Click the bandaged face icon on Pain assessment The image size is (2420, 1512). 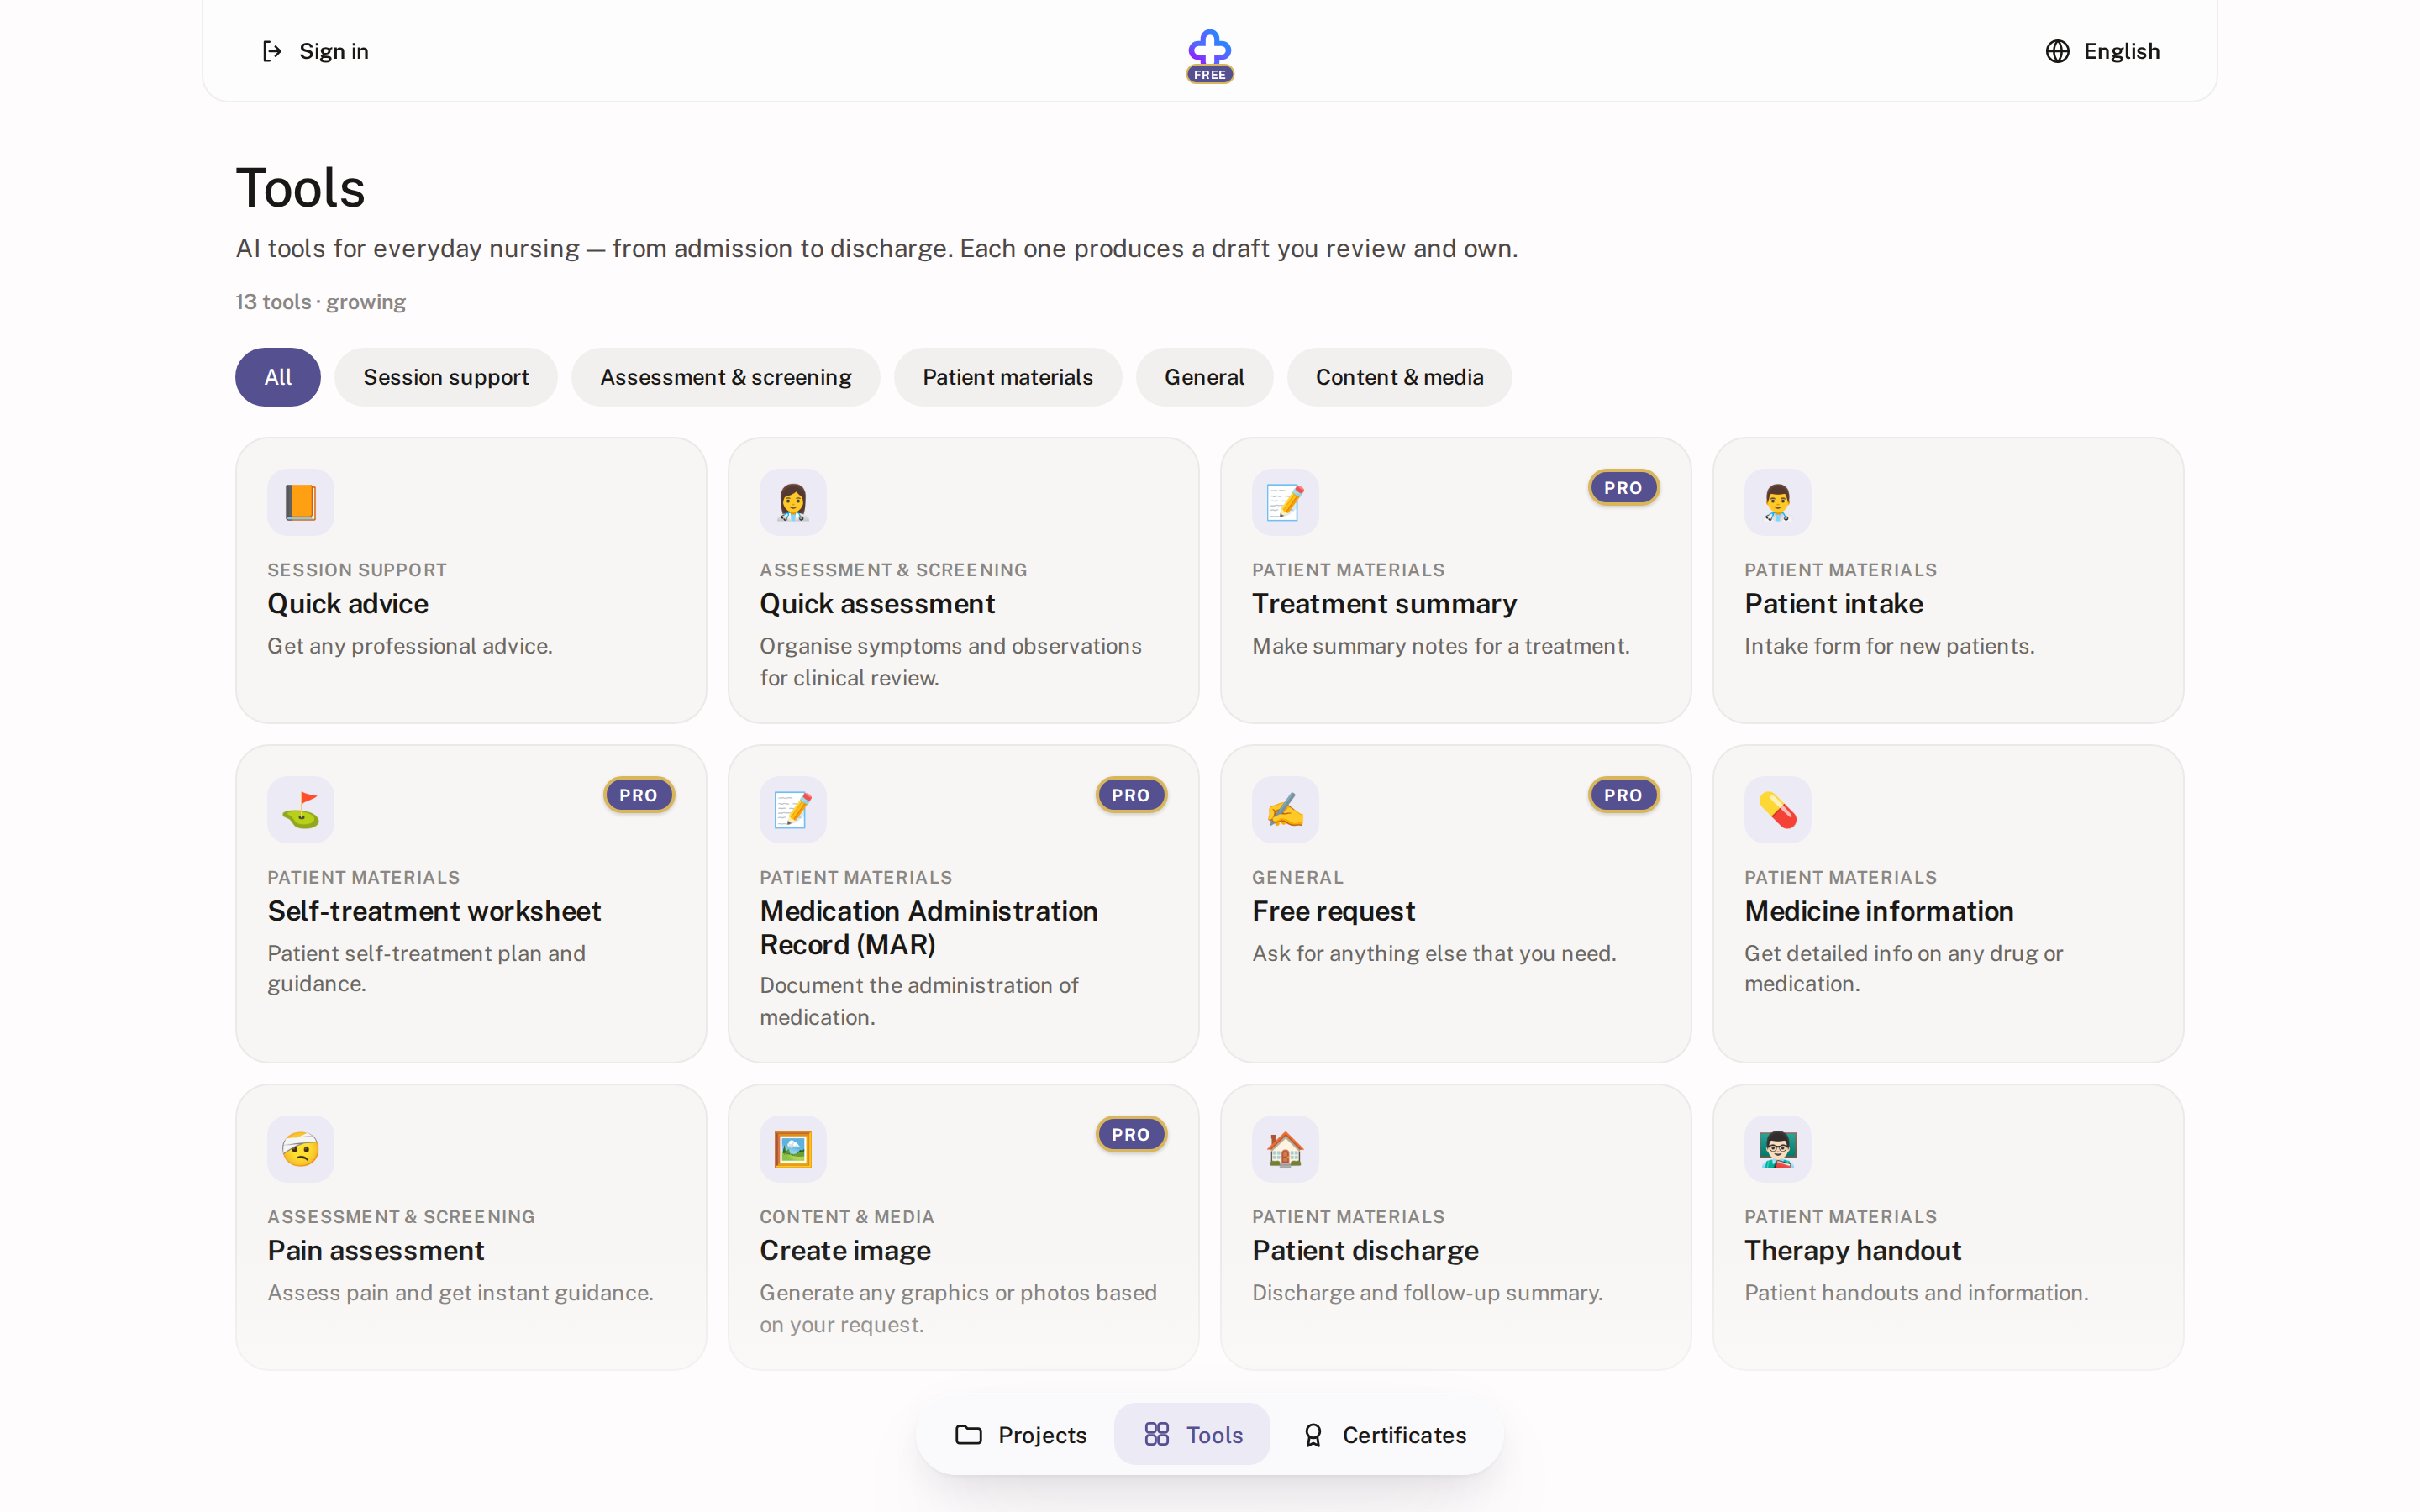pos(300,1149)
